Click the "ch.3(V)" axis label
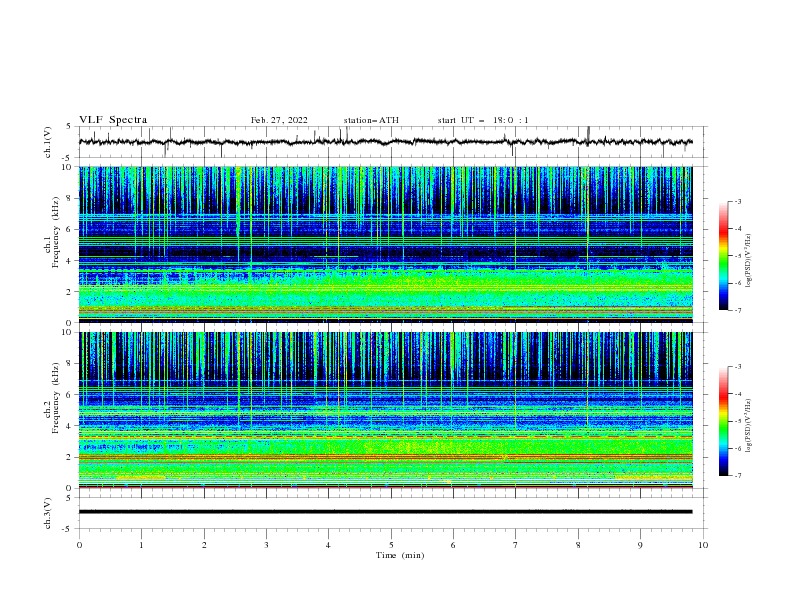The image size is (792, 612). click(48, 513)
